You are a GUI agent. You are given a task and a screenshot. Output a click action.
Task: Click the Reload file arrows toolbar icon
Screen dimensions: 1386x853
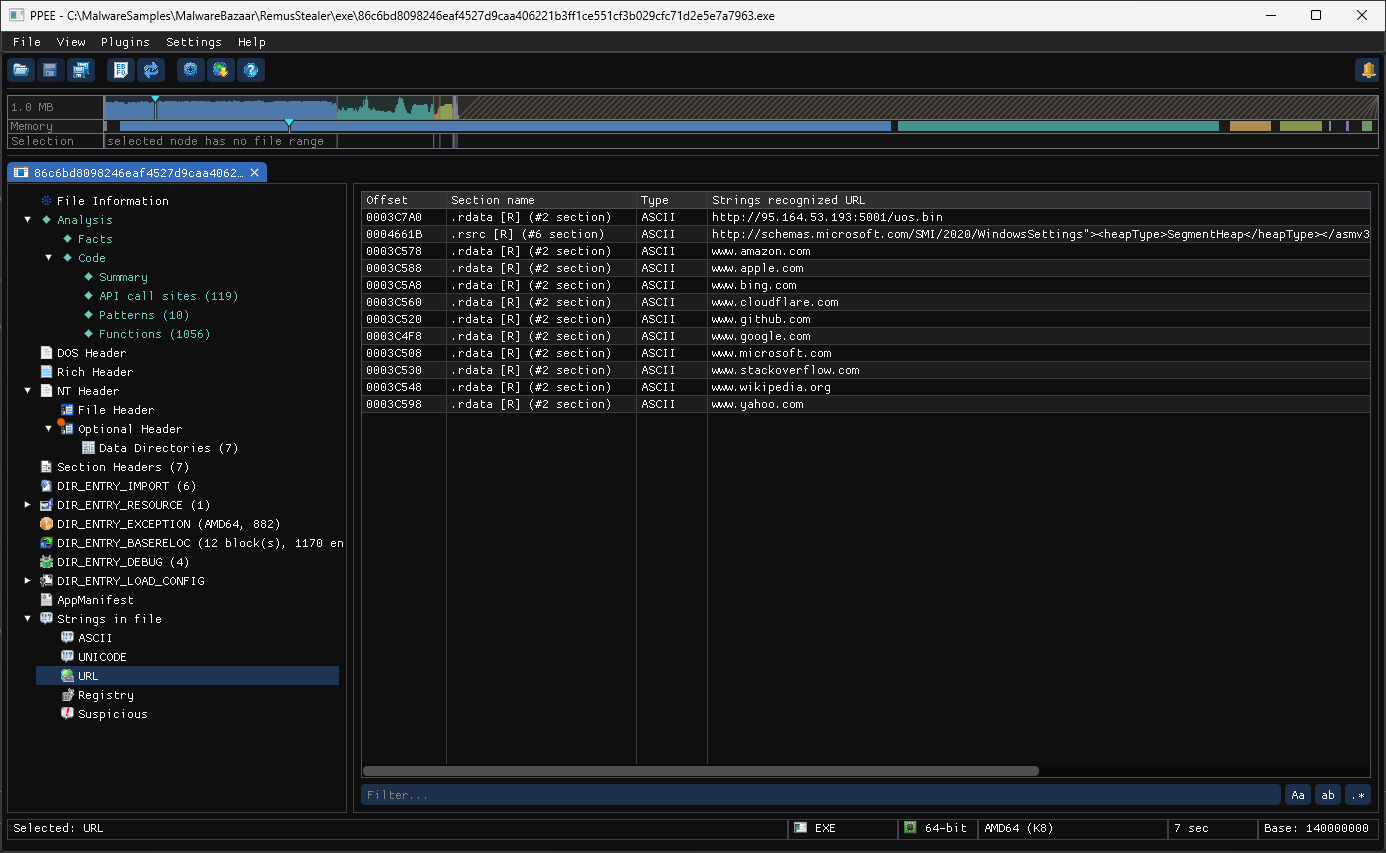[x=151, y=70]
